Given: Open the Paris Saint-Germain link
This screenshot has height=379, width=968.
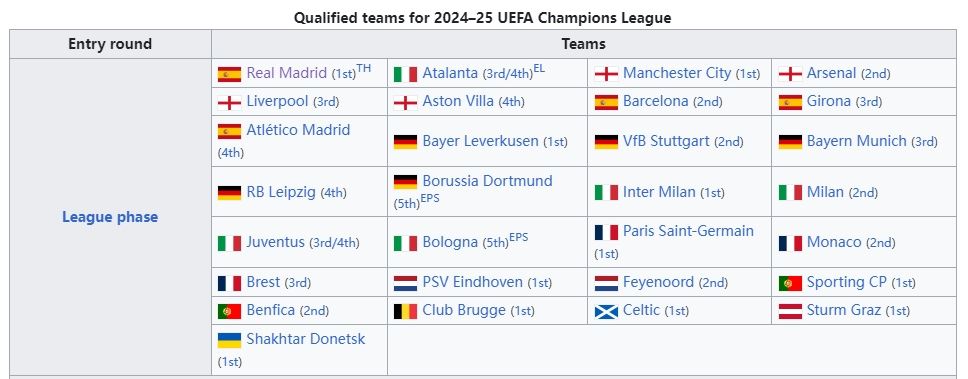Looking at the screenshot, I should (688, 231).
